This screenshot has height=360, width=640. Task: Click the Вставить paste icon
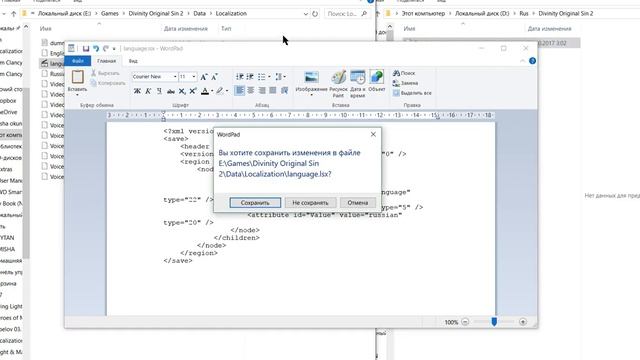pos(78,77)
